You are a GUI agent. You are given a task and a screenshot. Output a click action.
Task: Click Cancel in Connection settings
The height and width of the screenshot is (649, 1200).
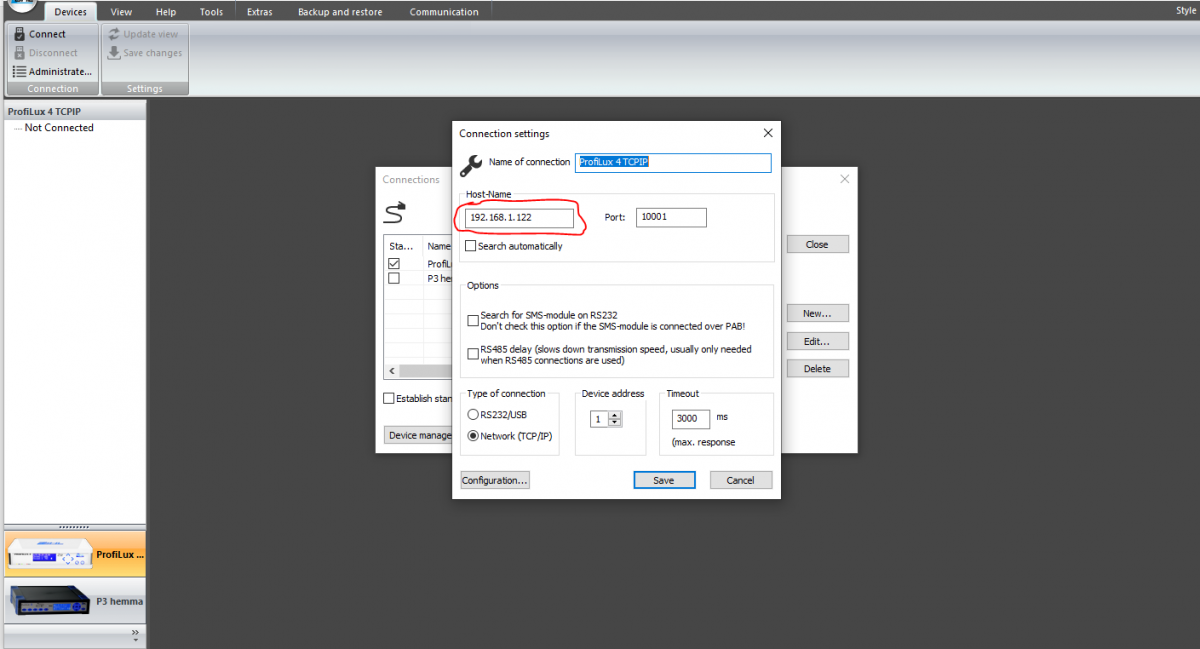(x=741, y=480)
